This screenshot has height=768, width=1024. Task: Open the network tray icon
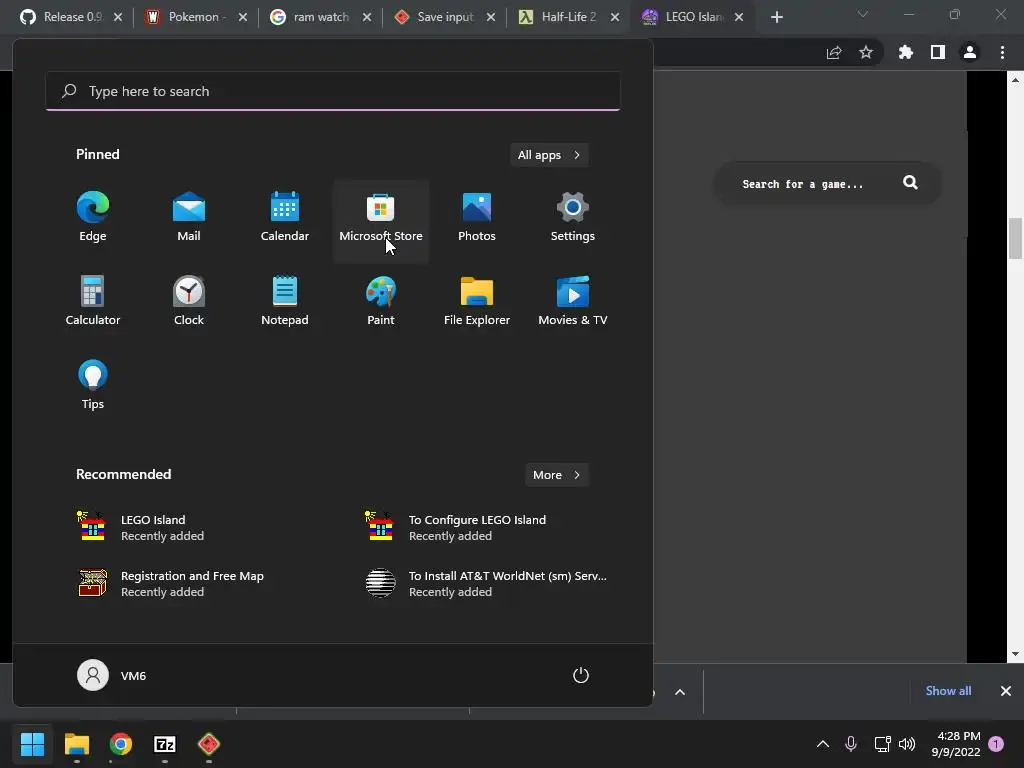coord(882,744)
